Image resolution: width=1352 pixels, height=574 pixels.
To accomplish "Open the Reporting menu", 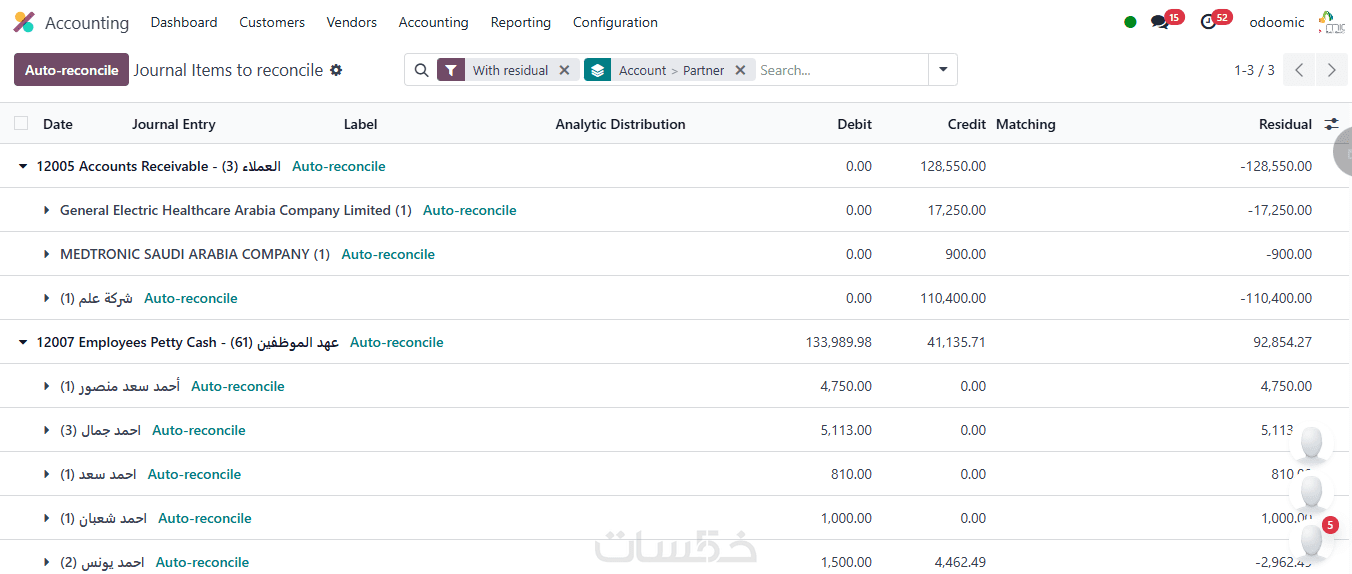I will 520,22.
